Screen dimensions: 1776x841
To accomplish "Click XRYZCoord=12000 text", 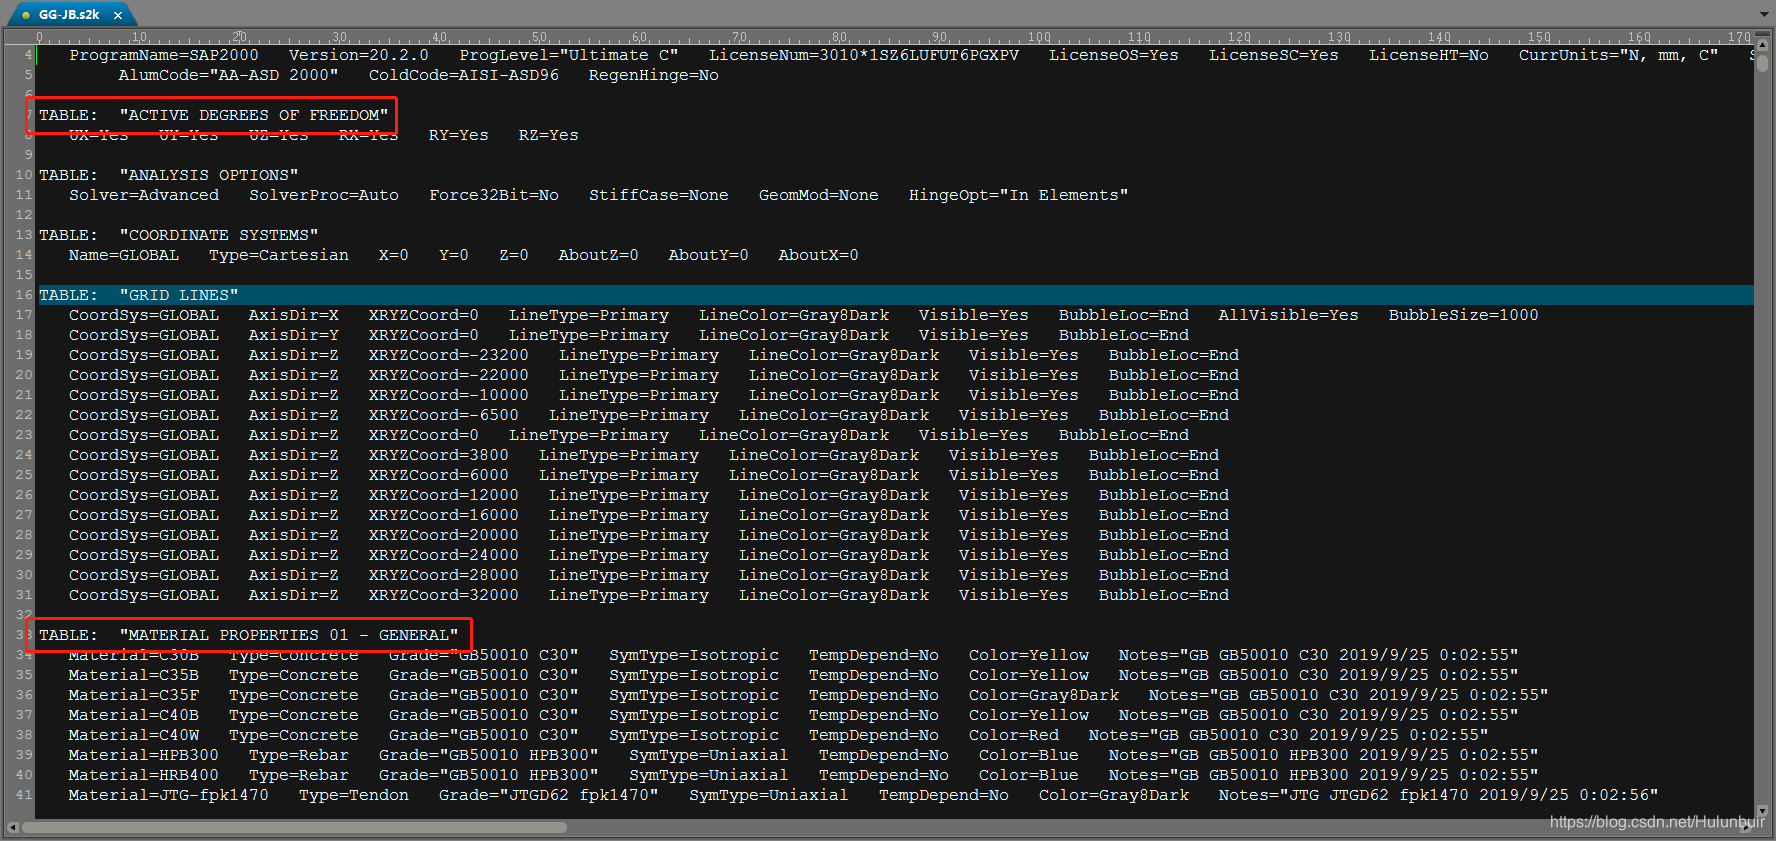I will [444, 495].
